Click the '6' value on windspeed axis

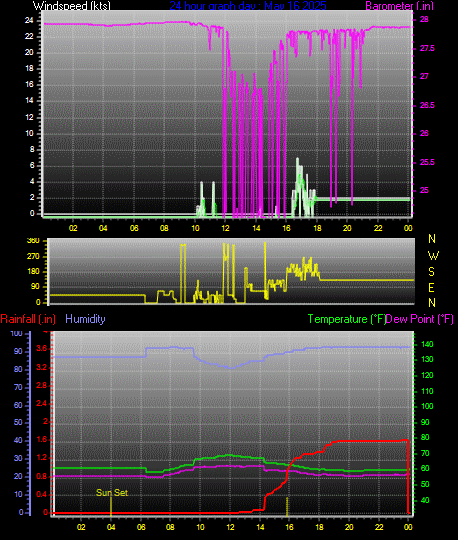point(32,165)
